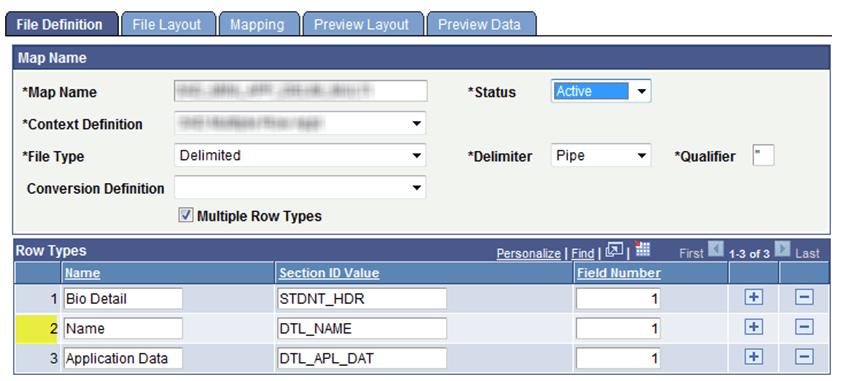Click the First link in Row Types
The image size is (841, 381).
691,253
